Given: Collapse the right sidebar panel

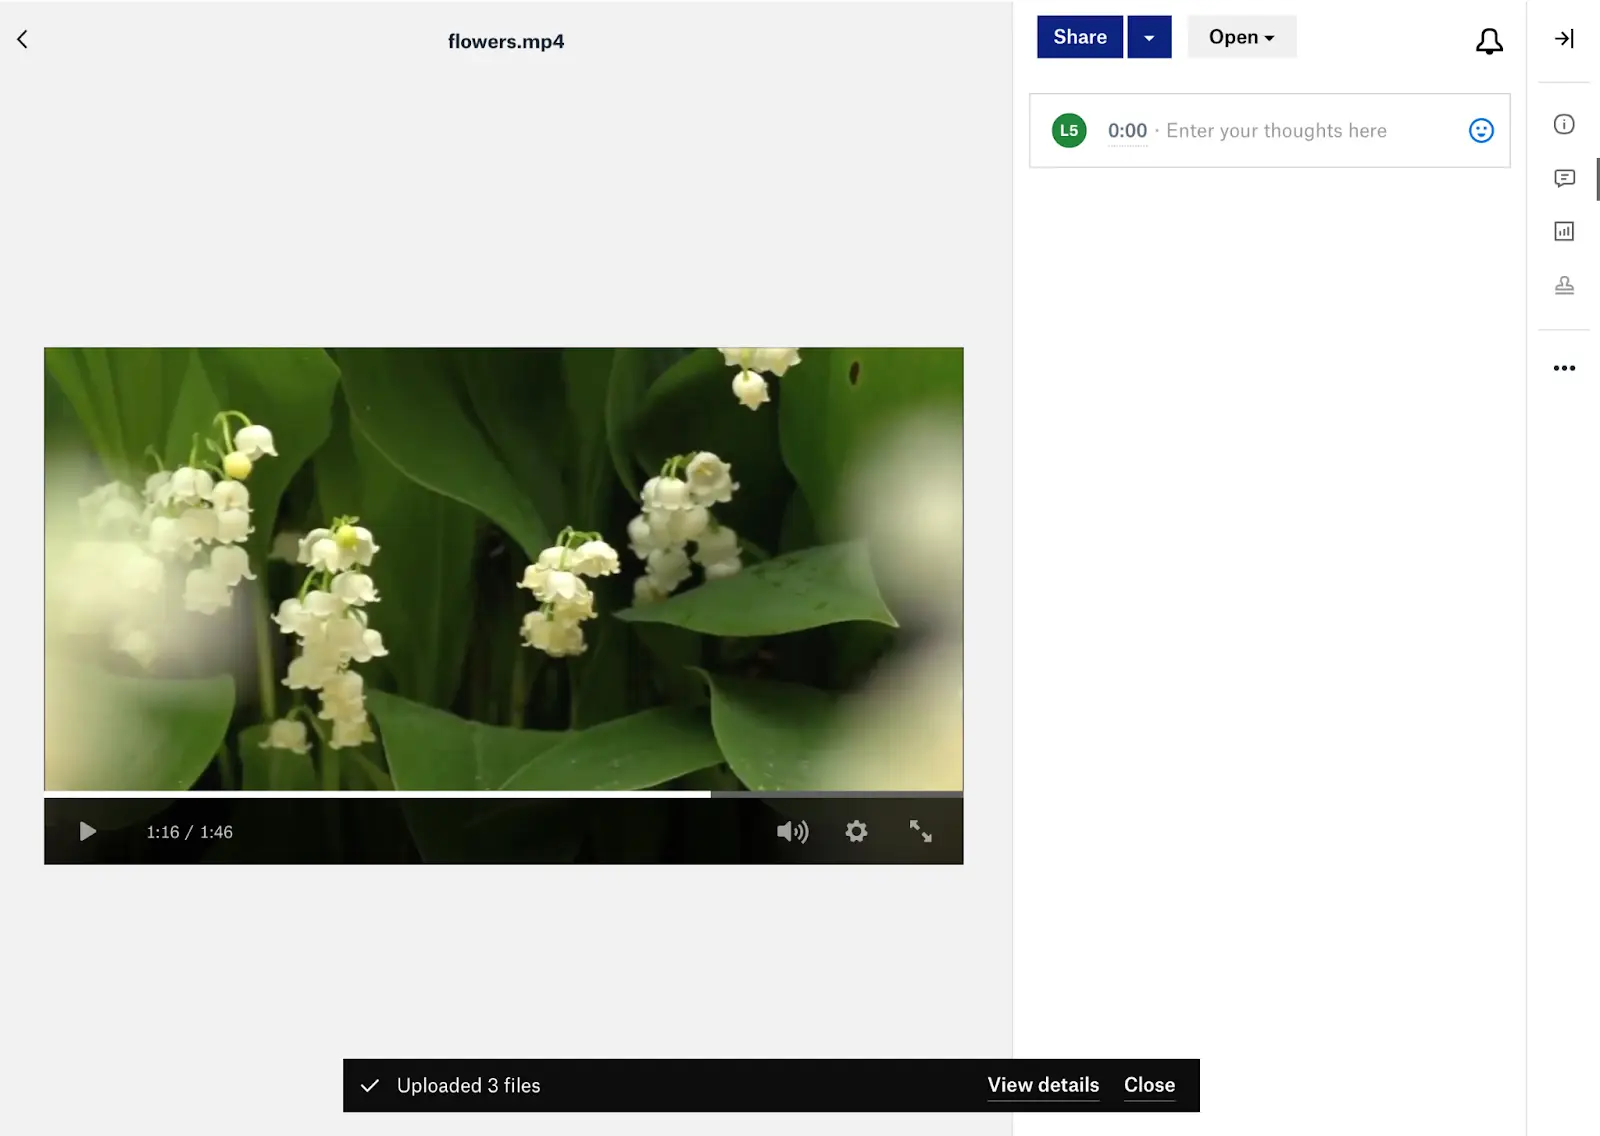Looking at the screenshot, I should click(x=1565, y=39).
